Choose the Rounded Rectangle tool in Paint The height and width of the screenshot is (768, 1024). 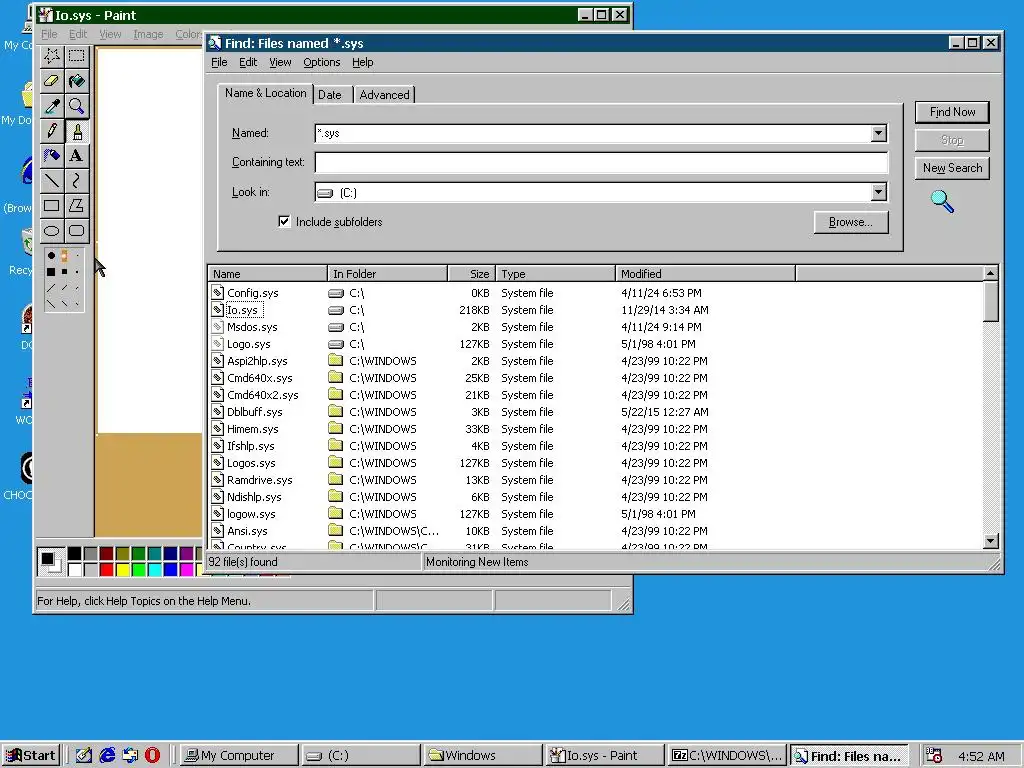click(76, 231)
